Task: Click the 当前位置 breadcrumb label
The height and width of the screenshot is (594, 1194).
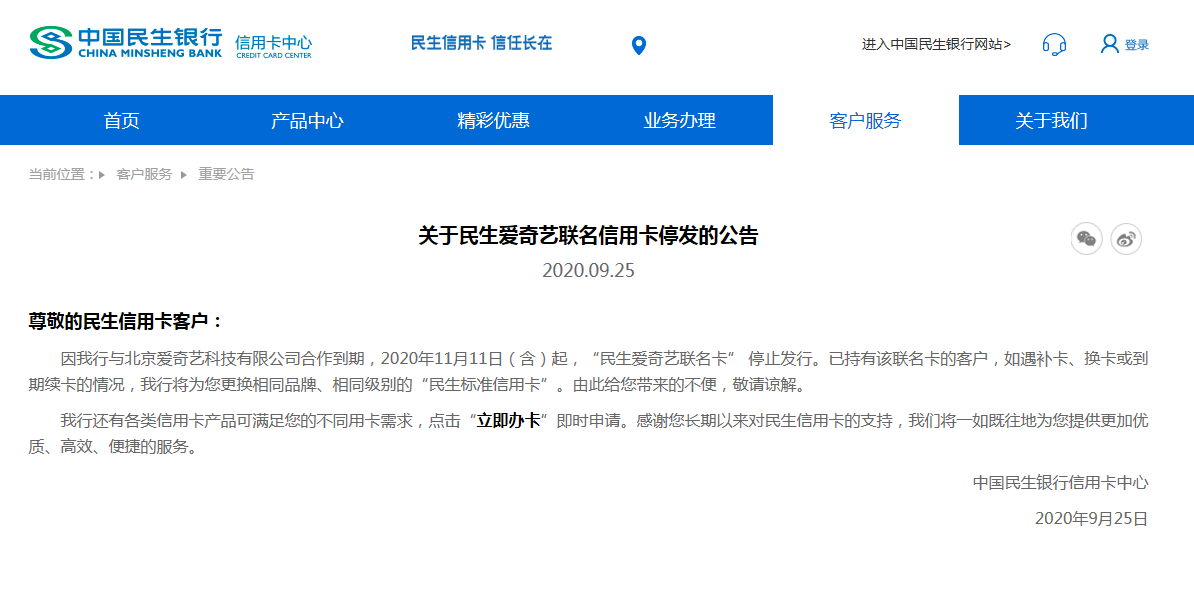Action: tap(62, 174)
